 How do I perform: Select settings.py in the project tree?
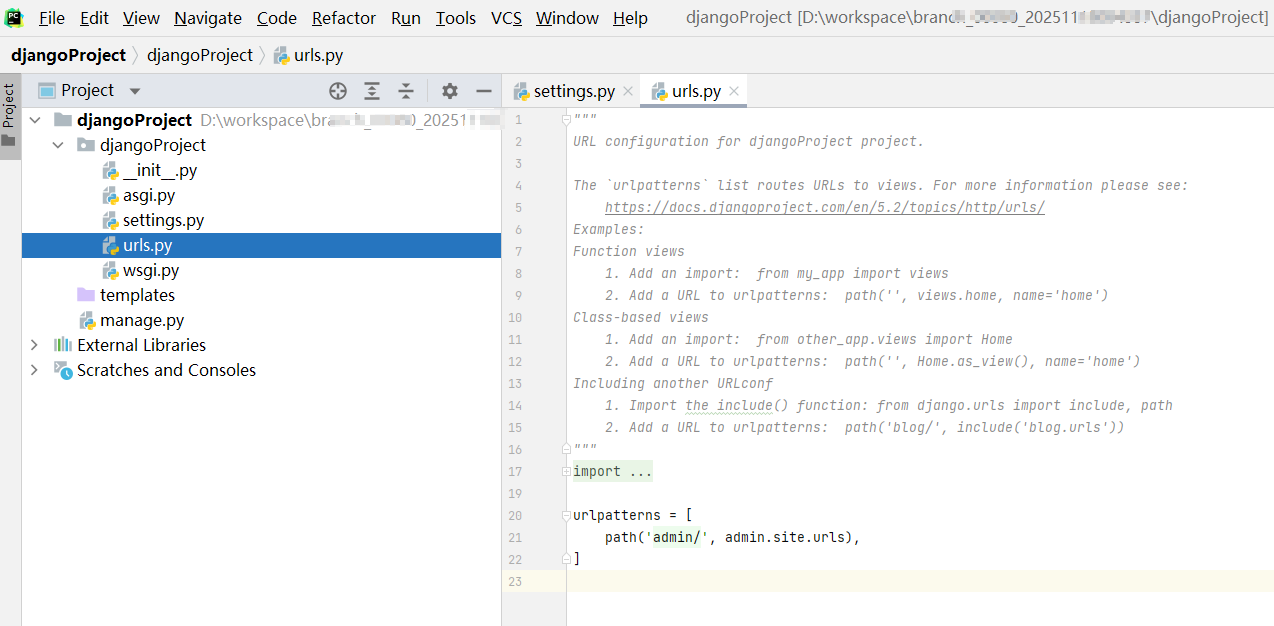[x=164, y=220]
